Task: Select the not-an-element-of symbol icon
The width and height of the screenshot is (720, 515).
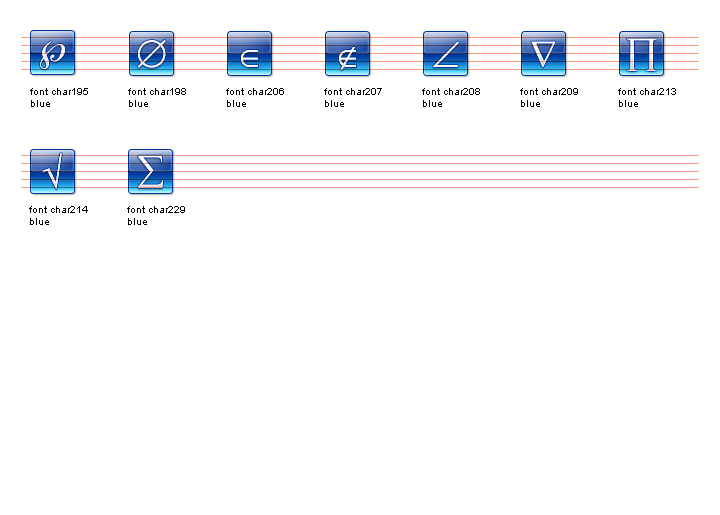Action: (347, 53)
